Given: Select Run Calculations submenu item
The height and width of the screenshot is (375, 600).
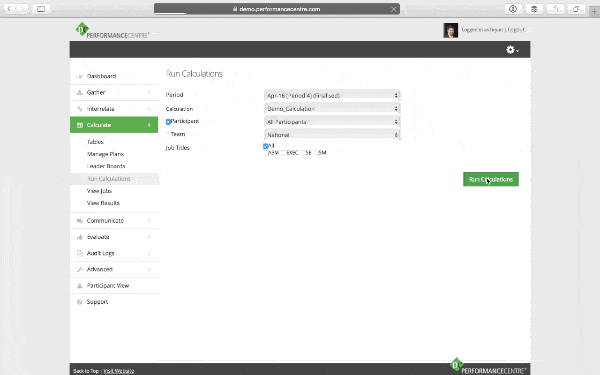Looking at the screenshot, I should pos(109,179).
